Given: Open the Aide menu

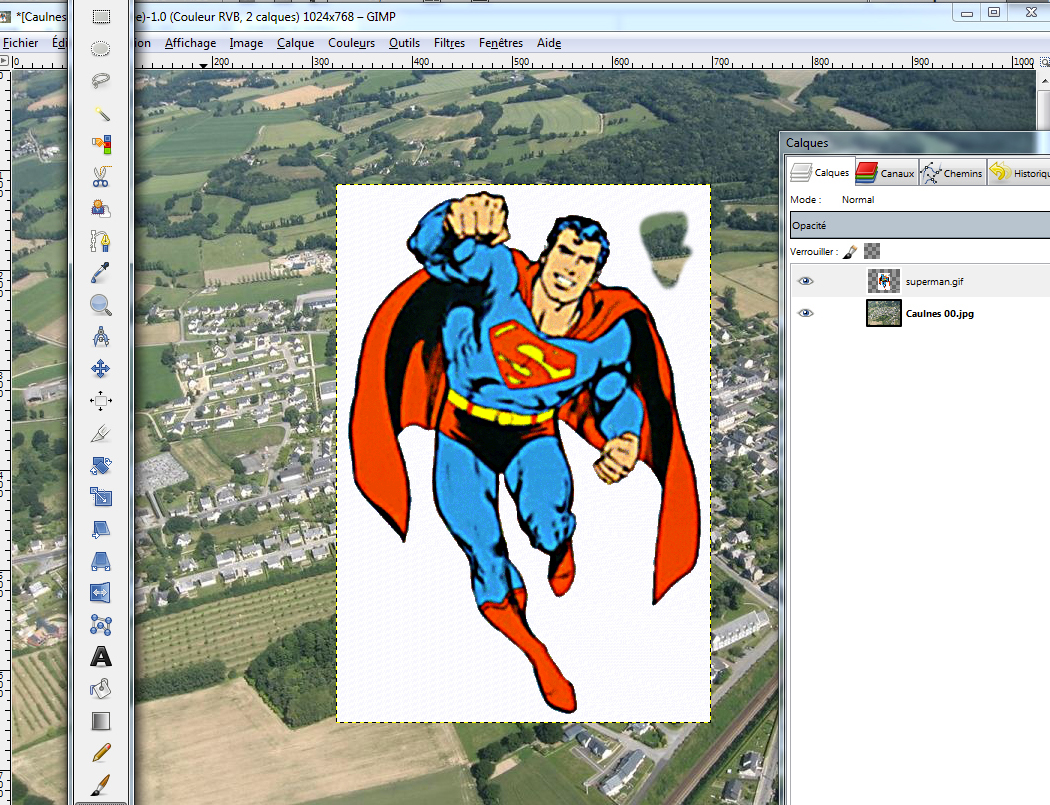Looking at the screenshot, I should (x=549, y=43).
